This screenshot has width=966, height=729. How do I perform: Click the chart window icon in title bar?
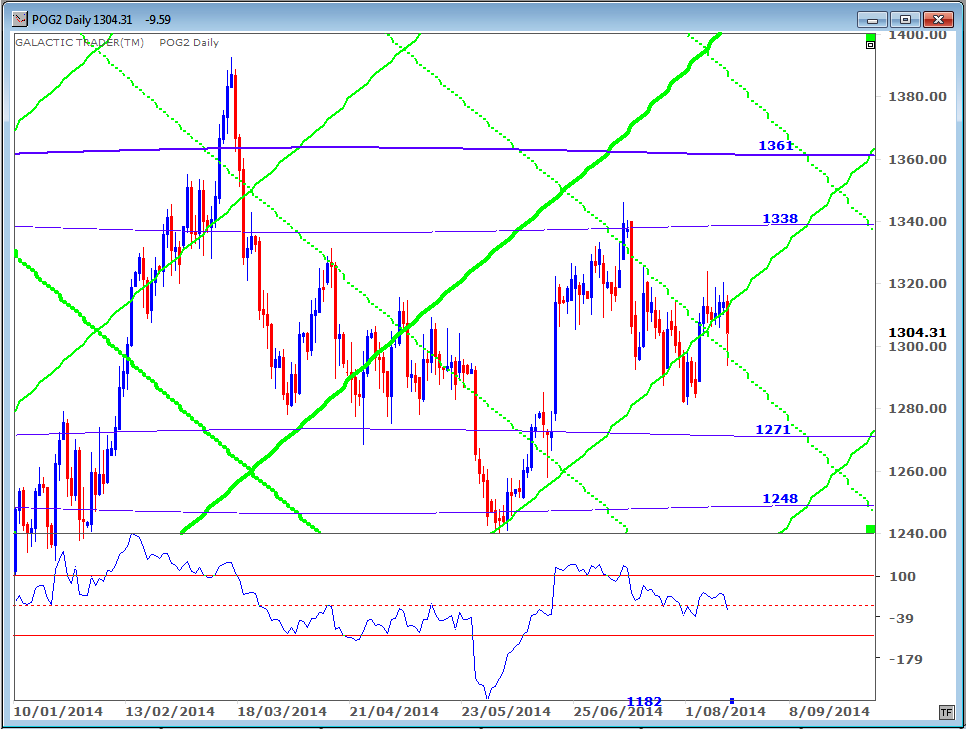[x=20, y=19]
